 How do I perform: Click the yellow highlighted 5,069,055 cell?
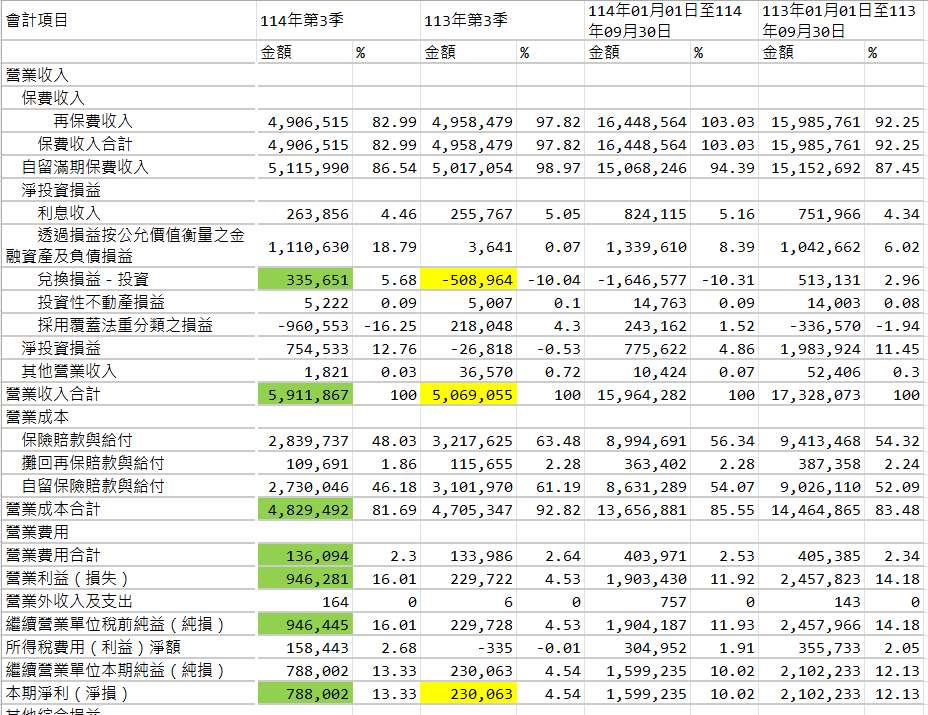(468, 394)
